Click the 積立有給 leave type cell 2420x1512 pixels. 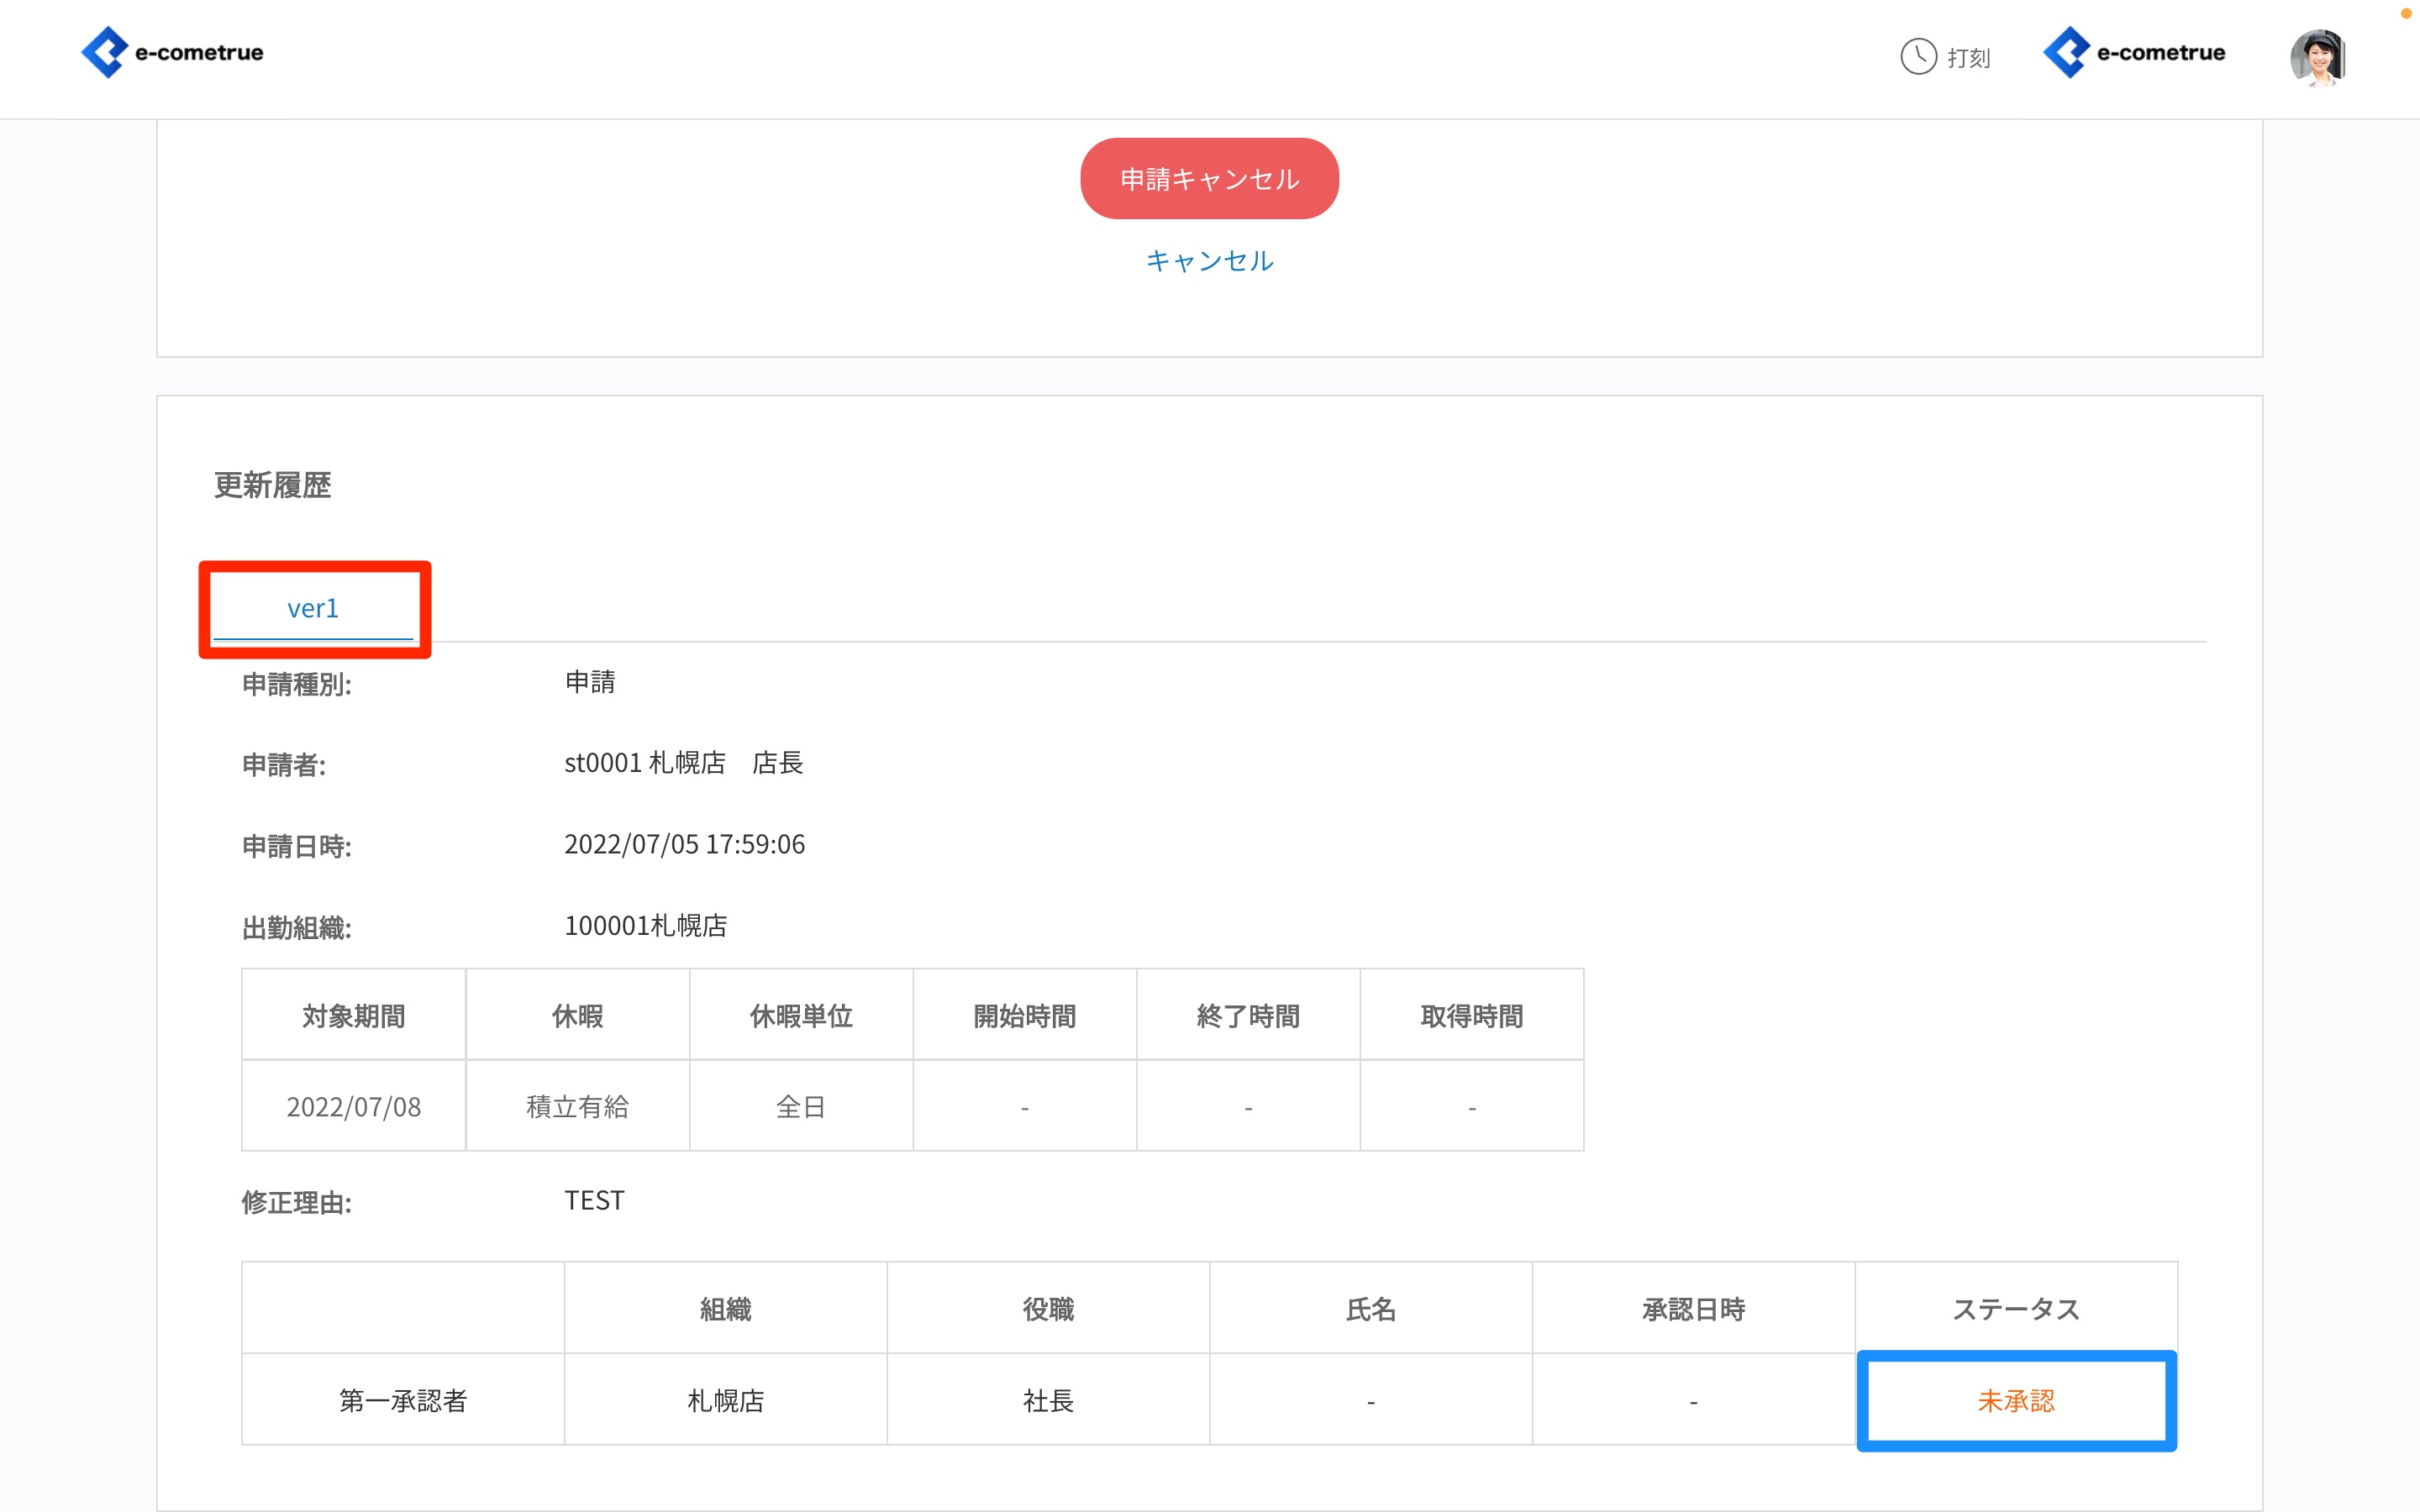pos(577,1107)
